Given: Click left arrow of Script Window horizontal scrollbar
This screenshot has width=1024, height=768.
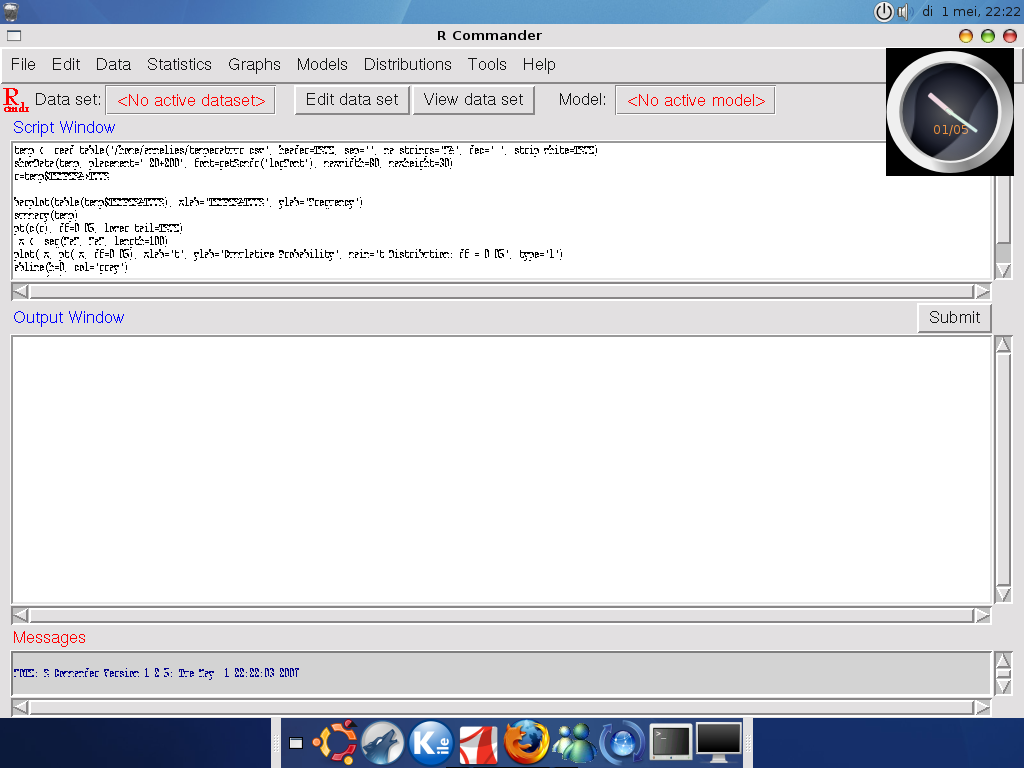Looking at the screenshot, I should click(x=20, y=291).
